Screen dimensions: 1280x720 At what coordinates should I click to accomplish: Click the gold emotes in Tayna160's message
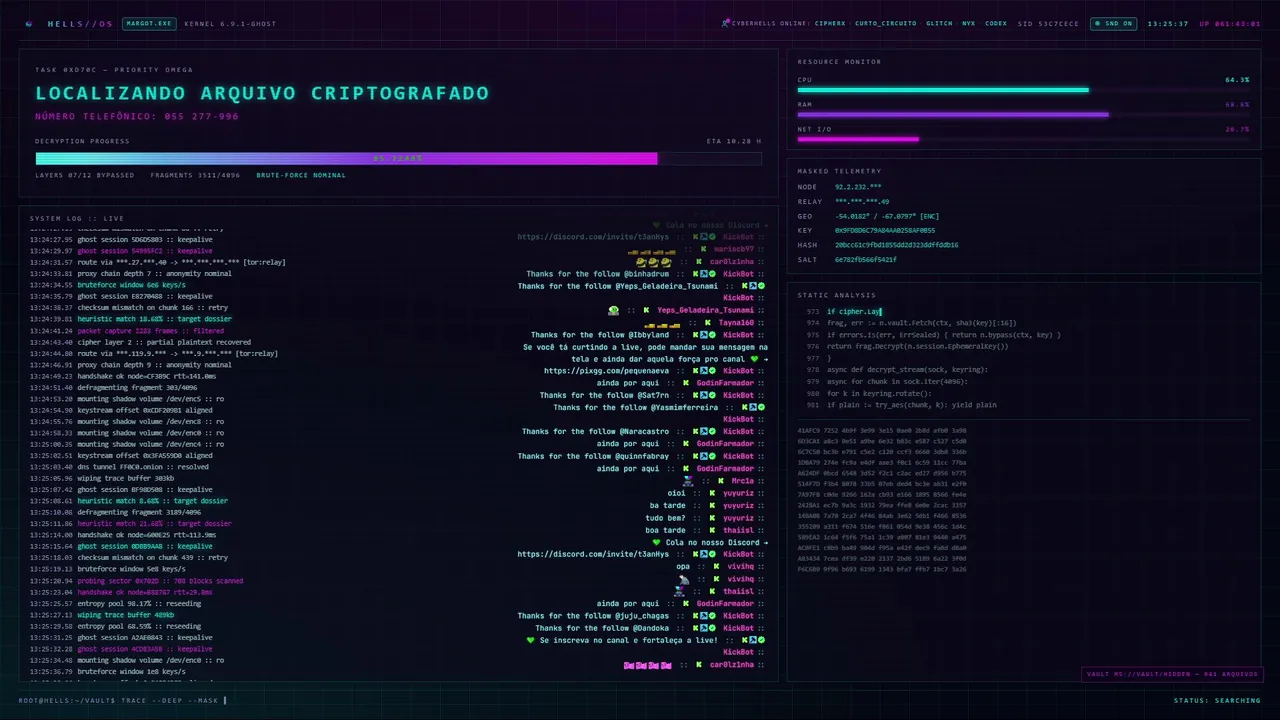point(662,324)
